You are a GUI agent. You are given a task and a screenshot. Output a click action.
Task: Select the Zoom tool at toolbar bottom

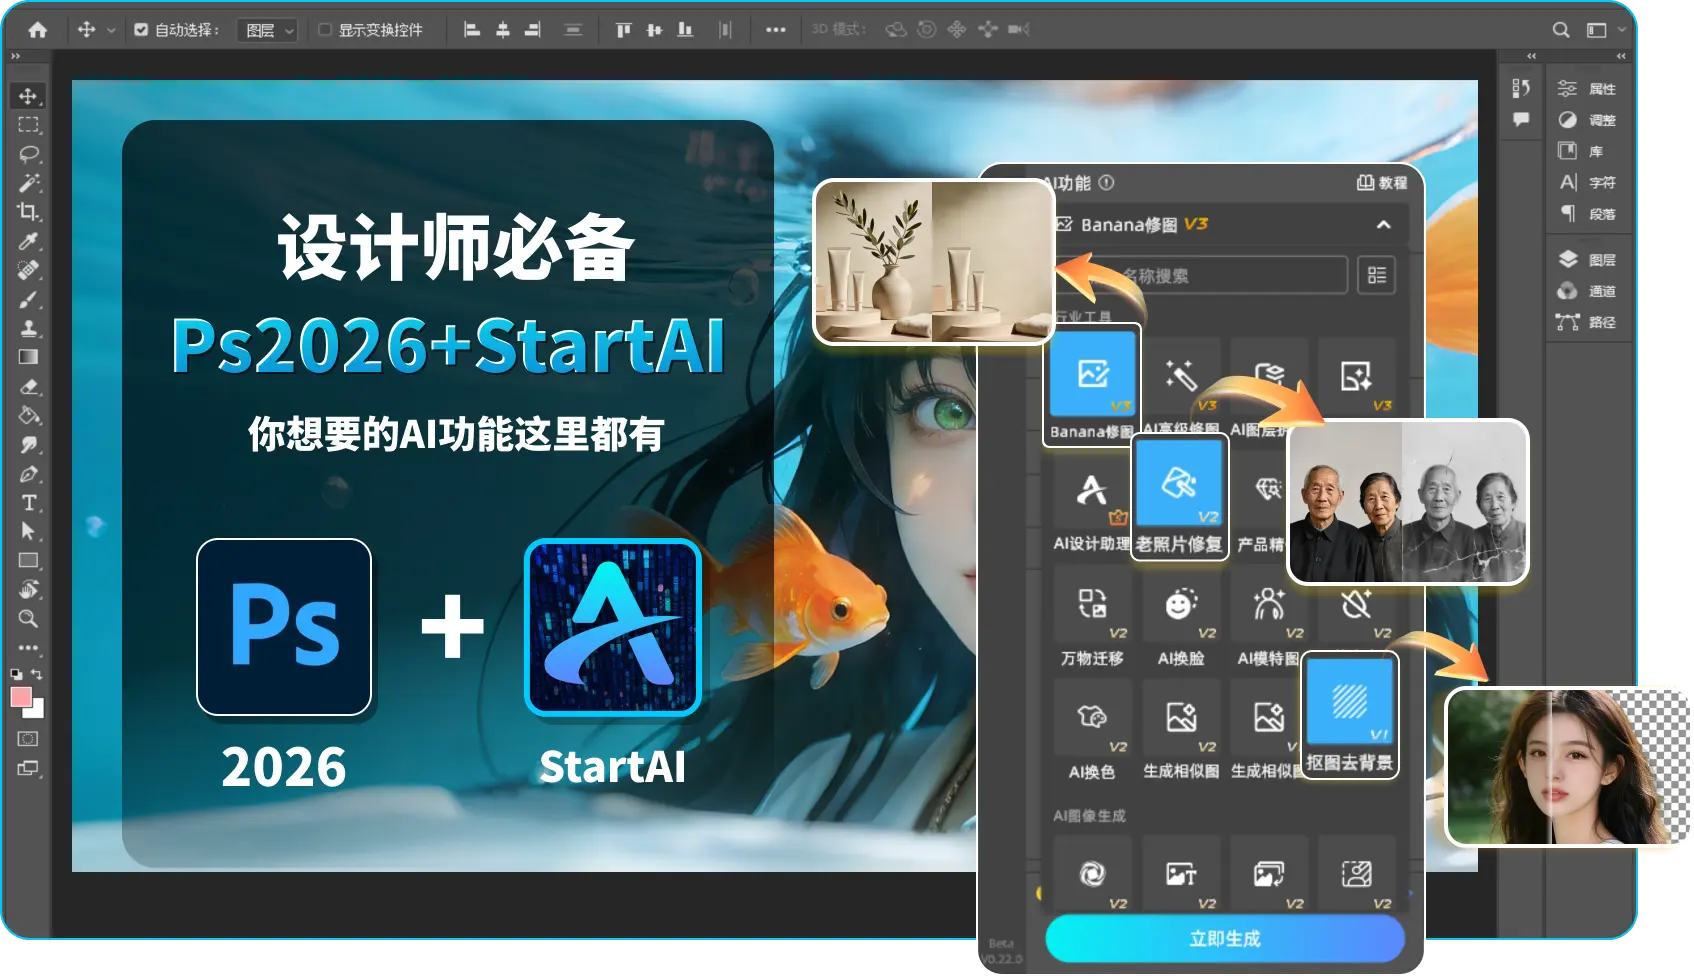tap(28, 619)
